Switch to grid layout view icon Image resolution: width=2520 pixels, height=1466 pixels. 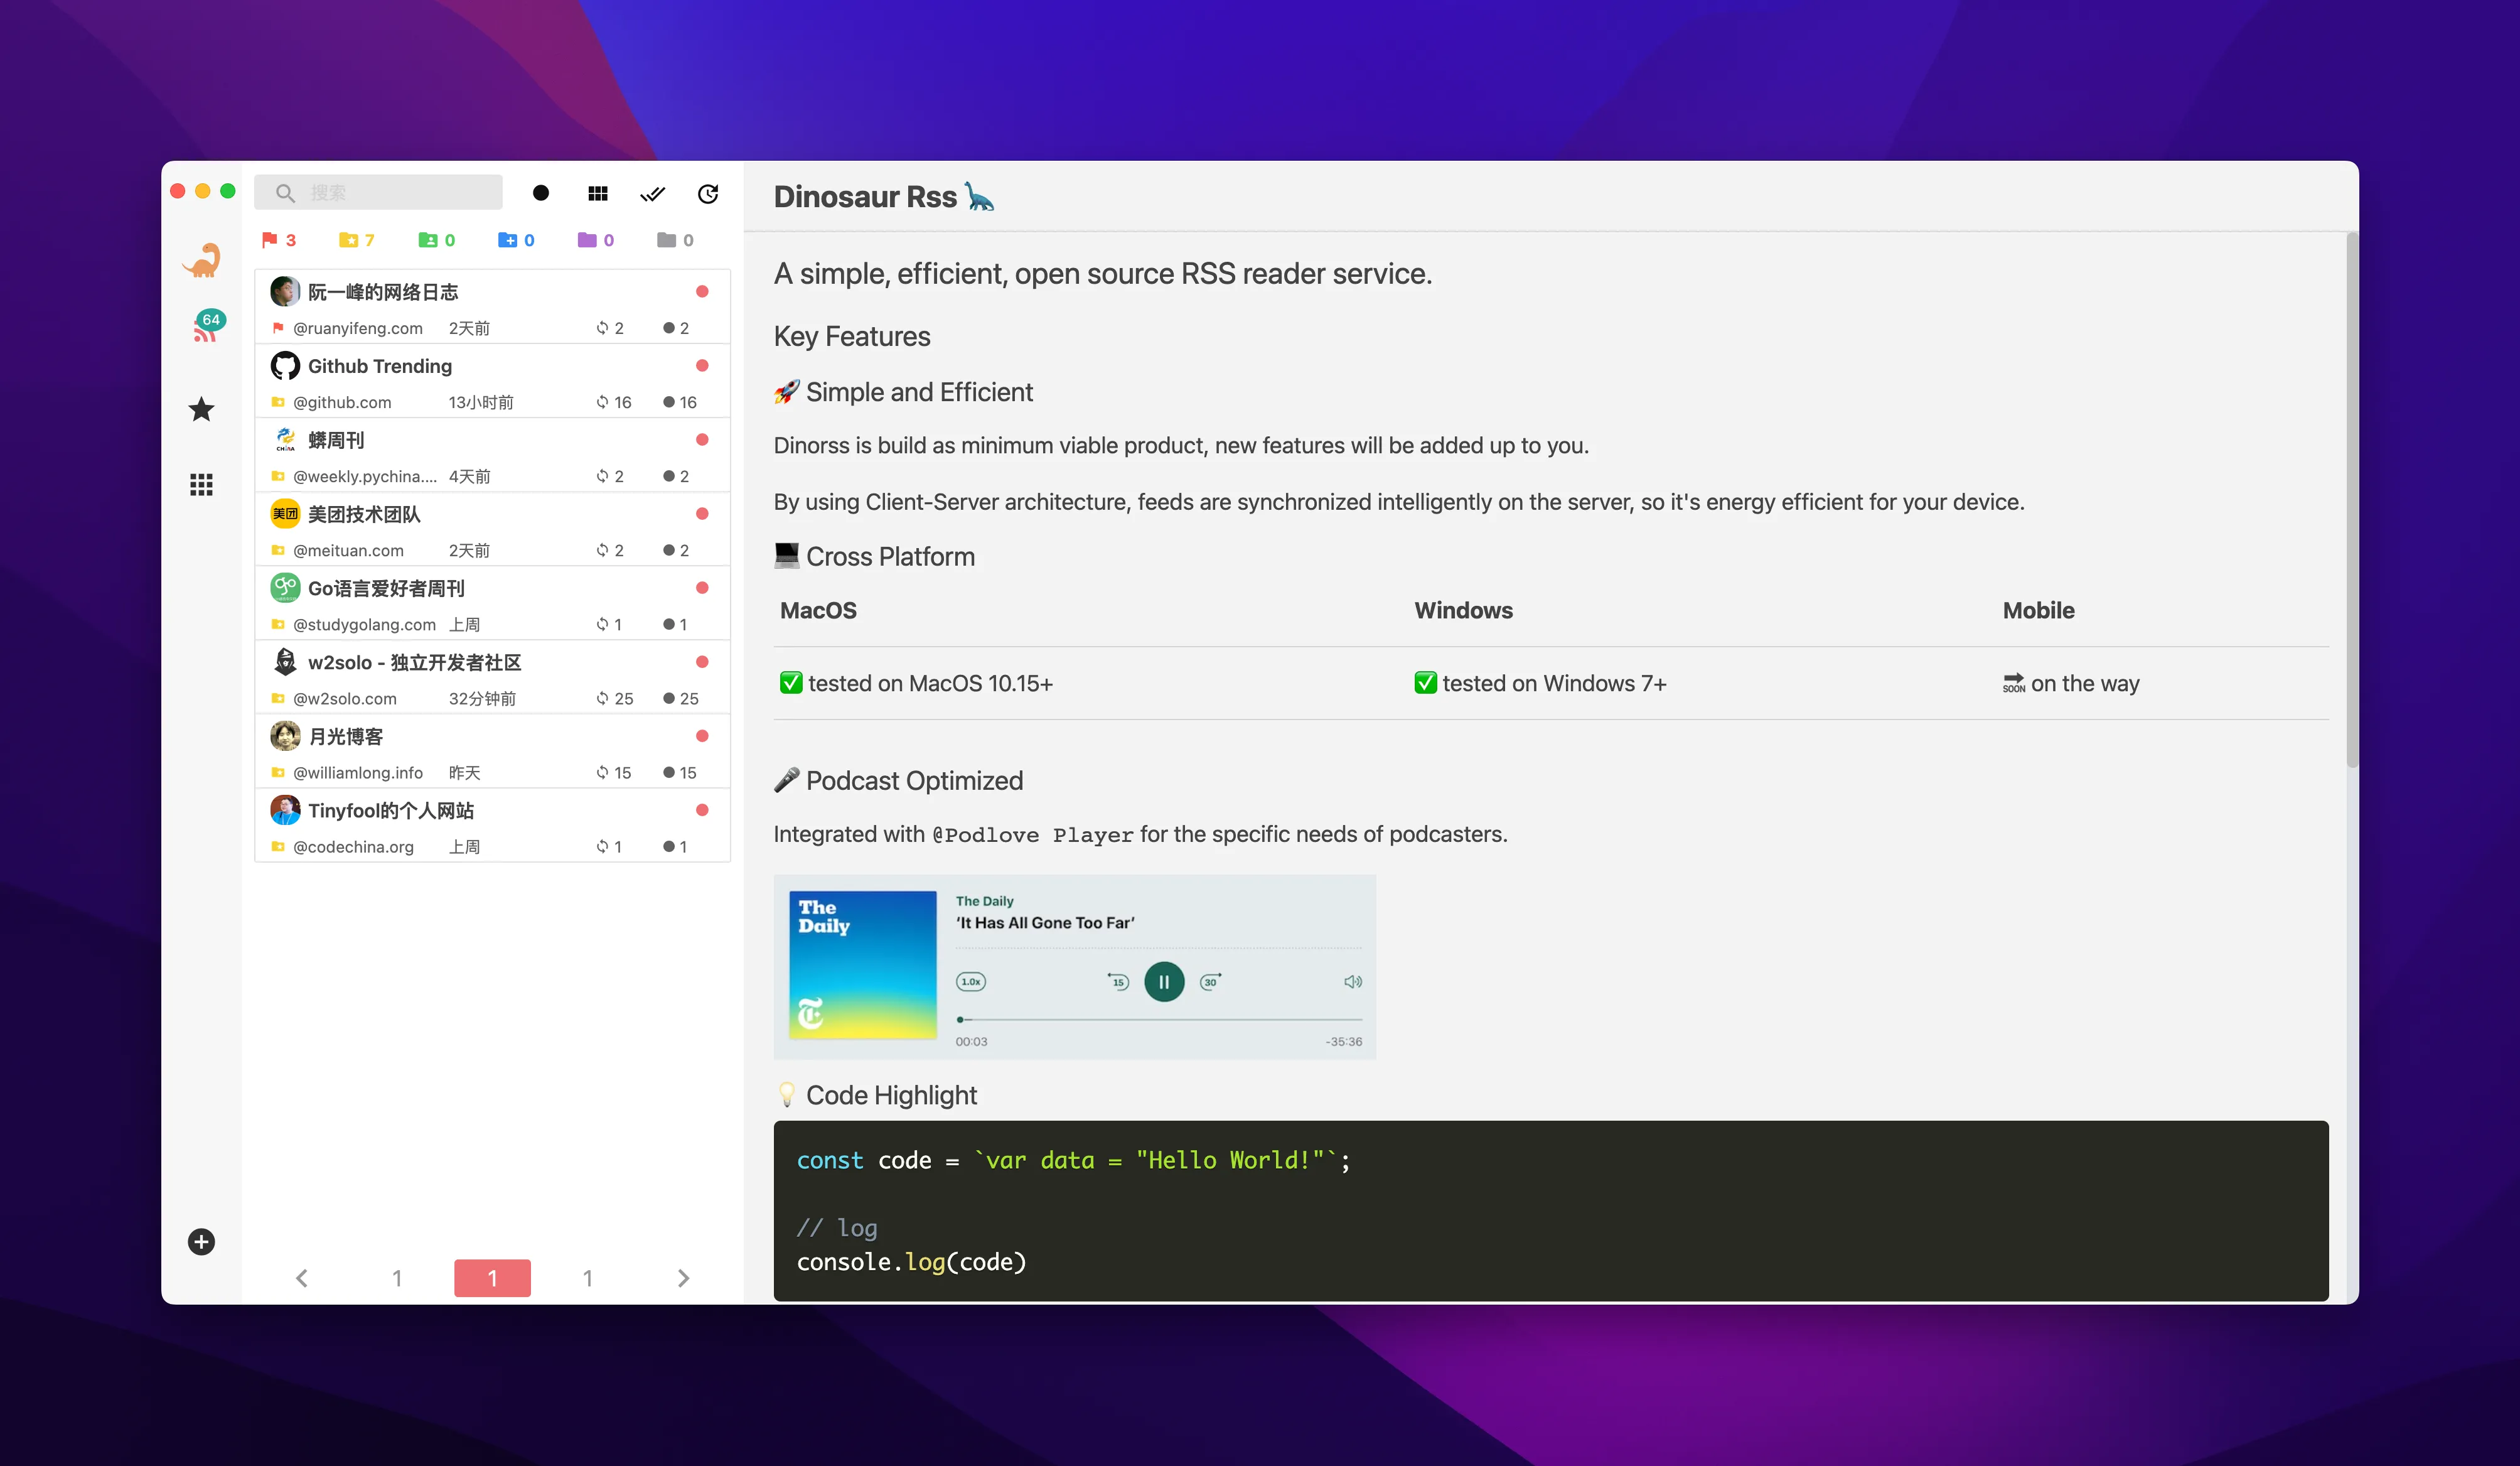(598, 193)
